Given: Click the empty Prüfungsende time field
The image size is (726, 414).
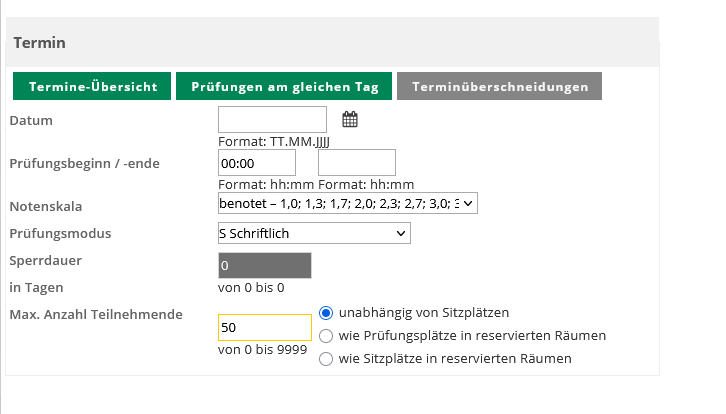Looking at the screenshot, I should [357, 162].
